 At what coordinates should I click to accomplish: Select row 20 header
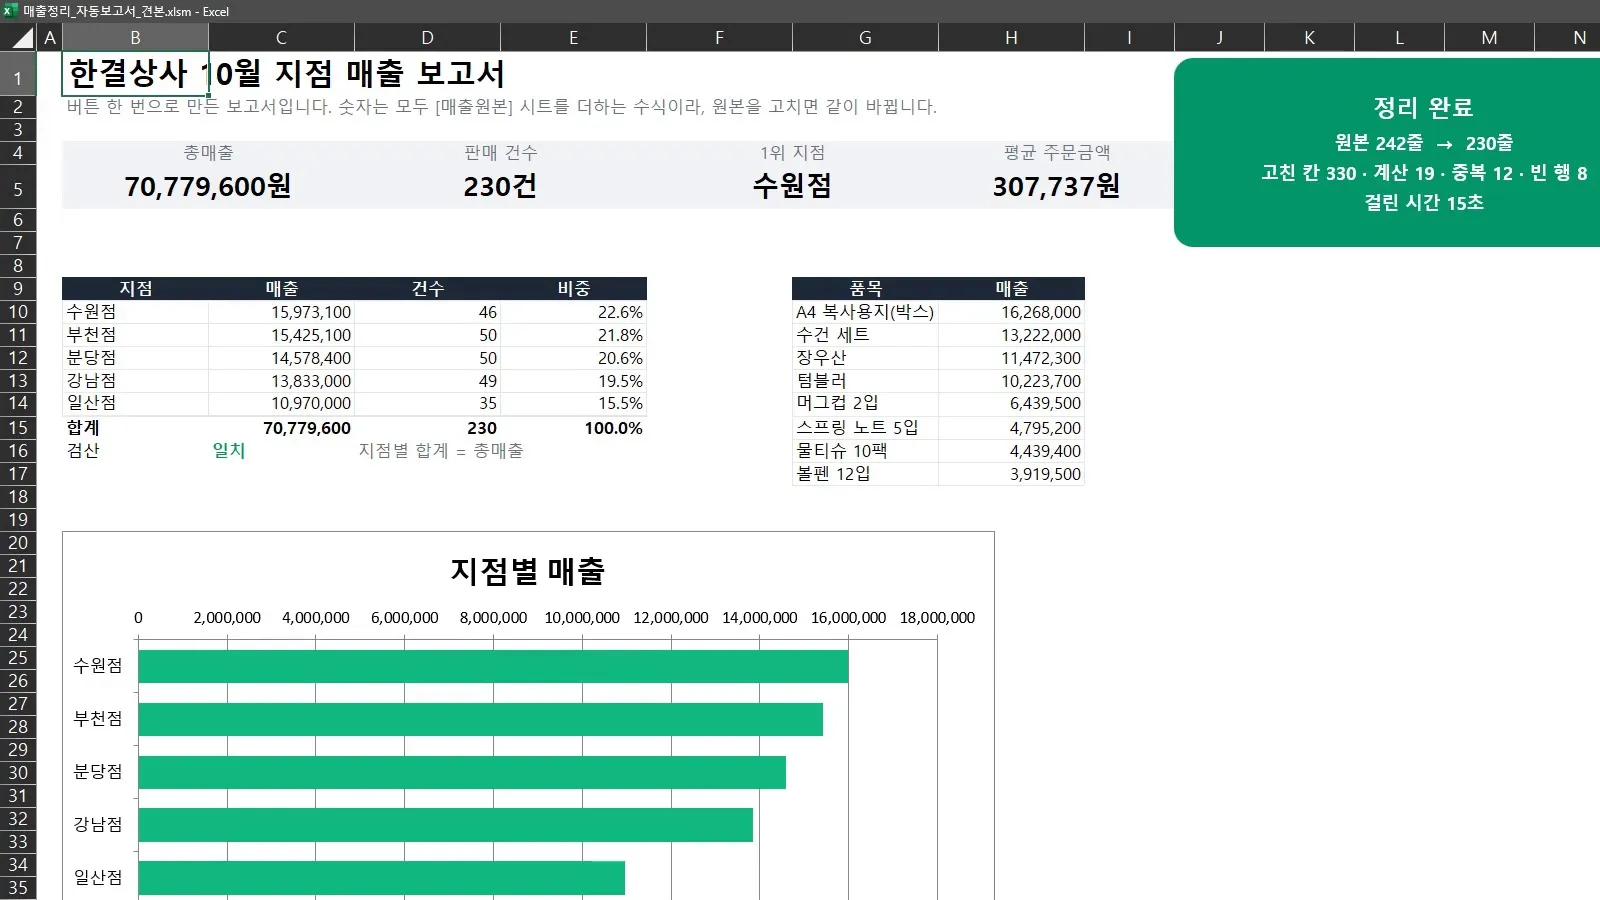point(18,543)
